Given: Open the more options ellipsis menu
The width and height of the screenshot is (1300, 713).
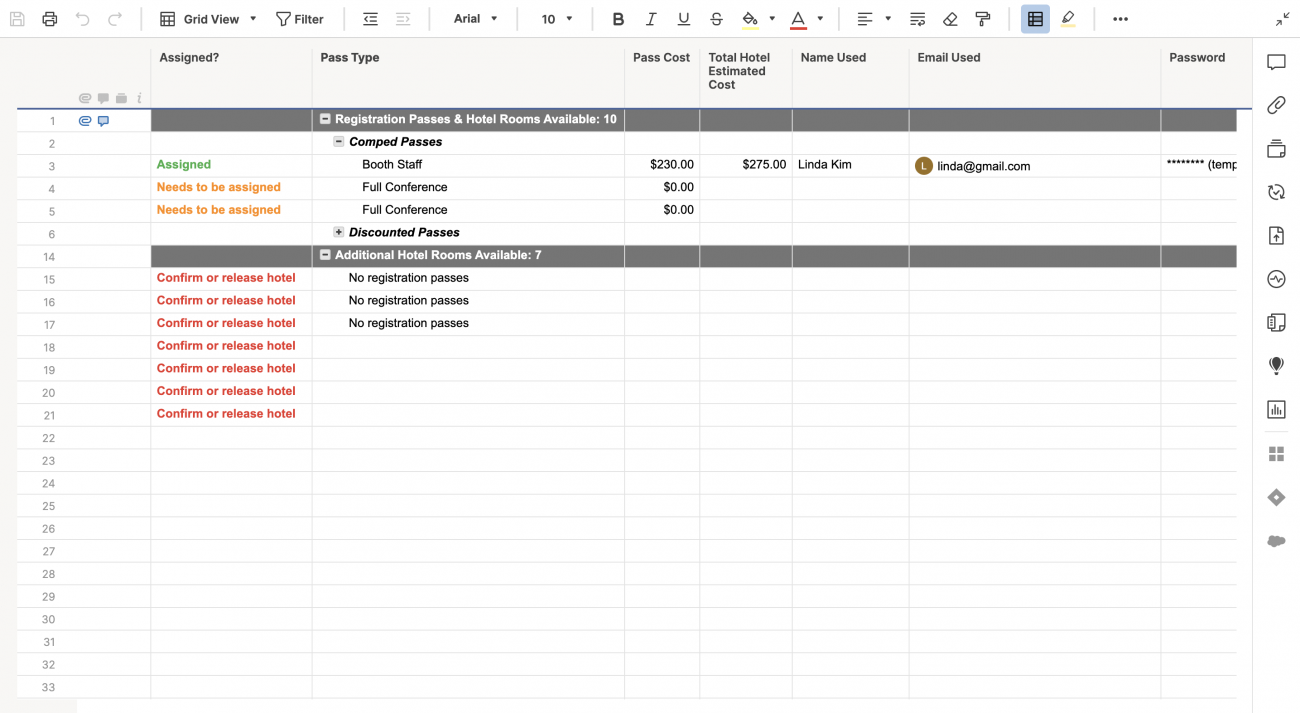Looking at the screenshot, I should (x=1120, y=19).
